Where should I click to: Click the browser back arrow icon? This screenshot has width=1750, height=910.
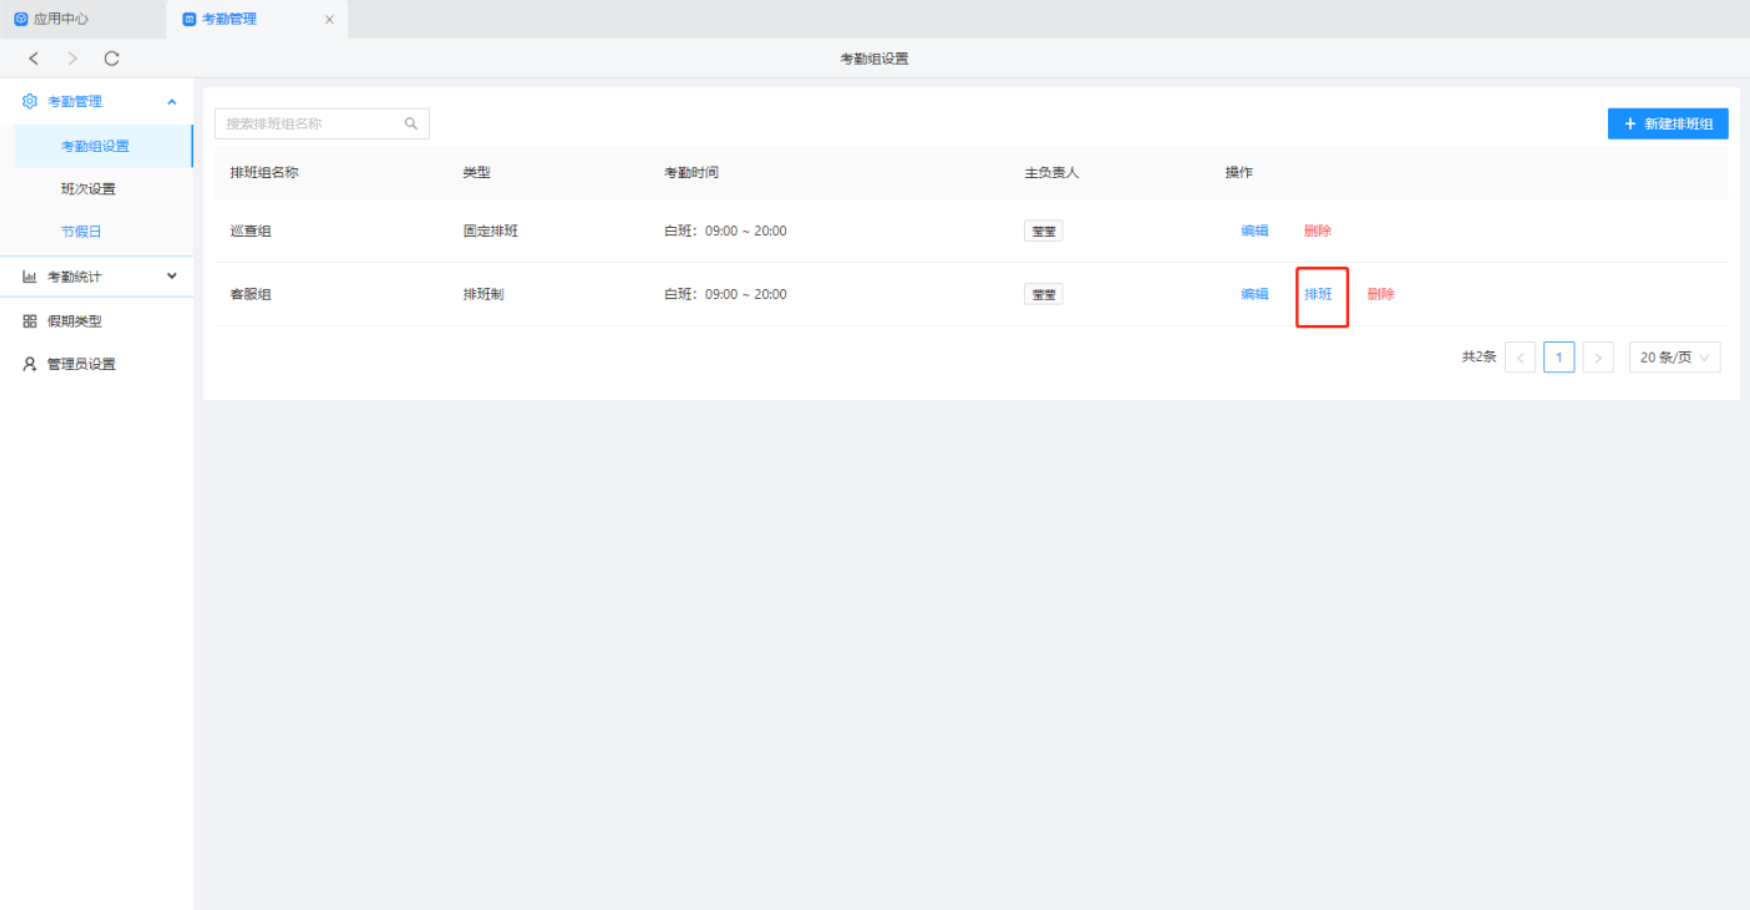pyautogui.click(x=34, y=58)
